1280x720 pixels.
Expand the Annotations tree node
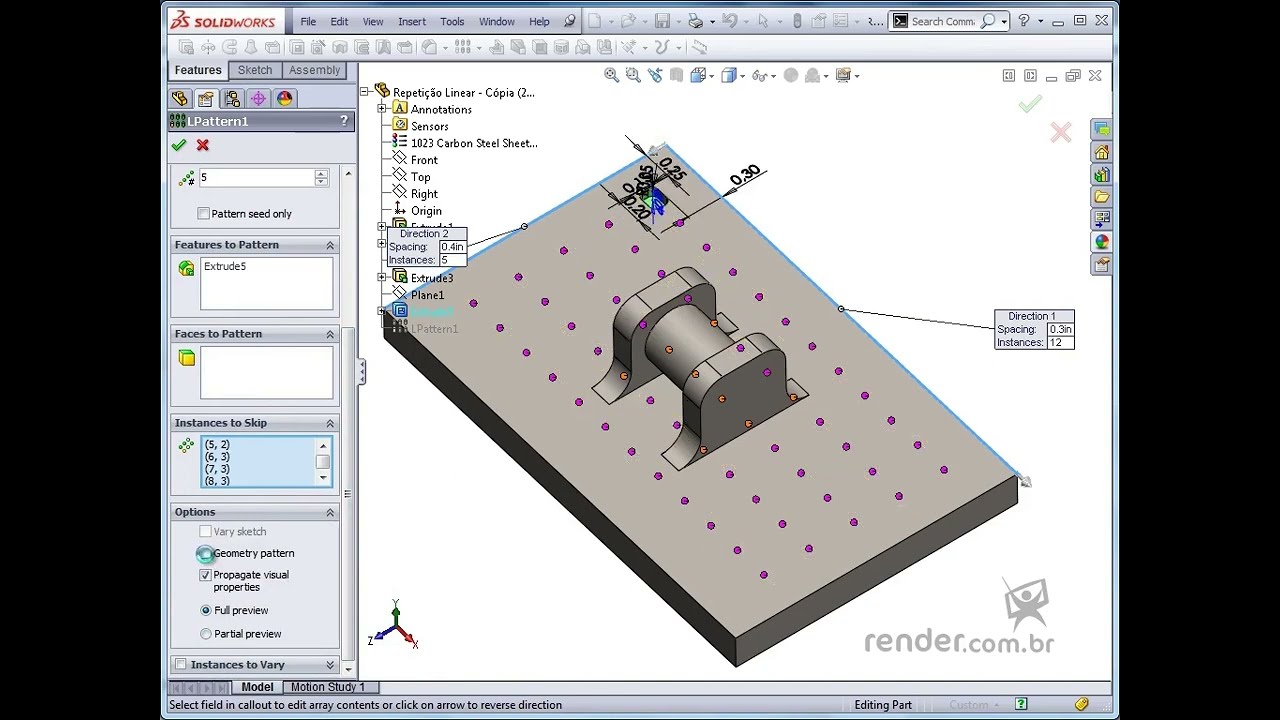pyautogui.click(x=382, y=108)
